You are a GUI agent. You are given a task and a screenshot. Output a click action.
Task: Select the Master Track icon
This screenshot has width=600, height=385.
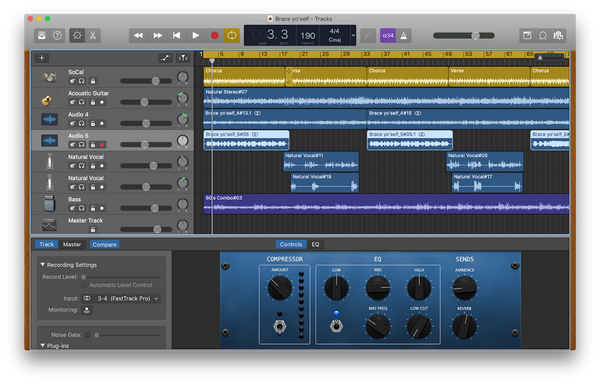coord(49,225)
